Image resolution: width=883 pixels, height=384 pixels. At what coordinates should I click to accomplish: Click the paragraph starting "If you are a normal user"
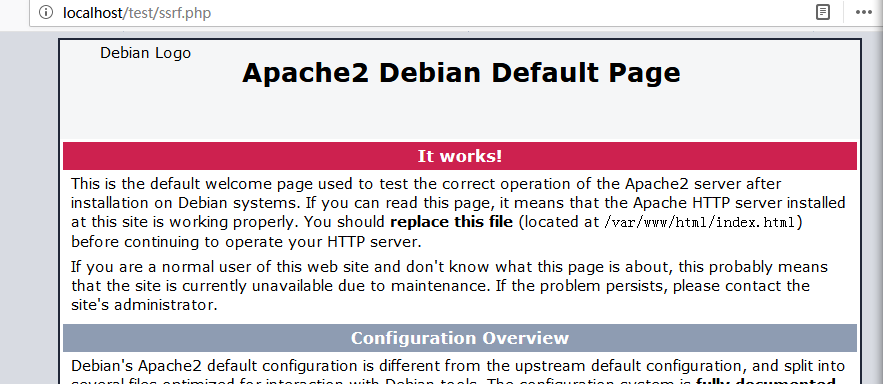click(449, 285)
